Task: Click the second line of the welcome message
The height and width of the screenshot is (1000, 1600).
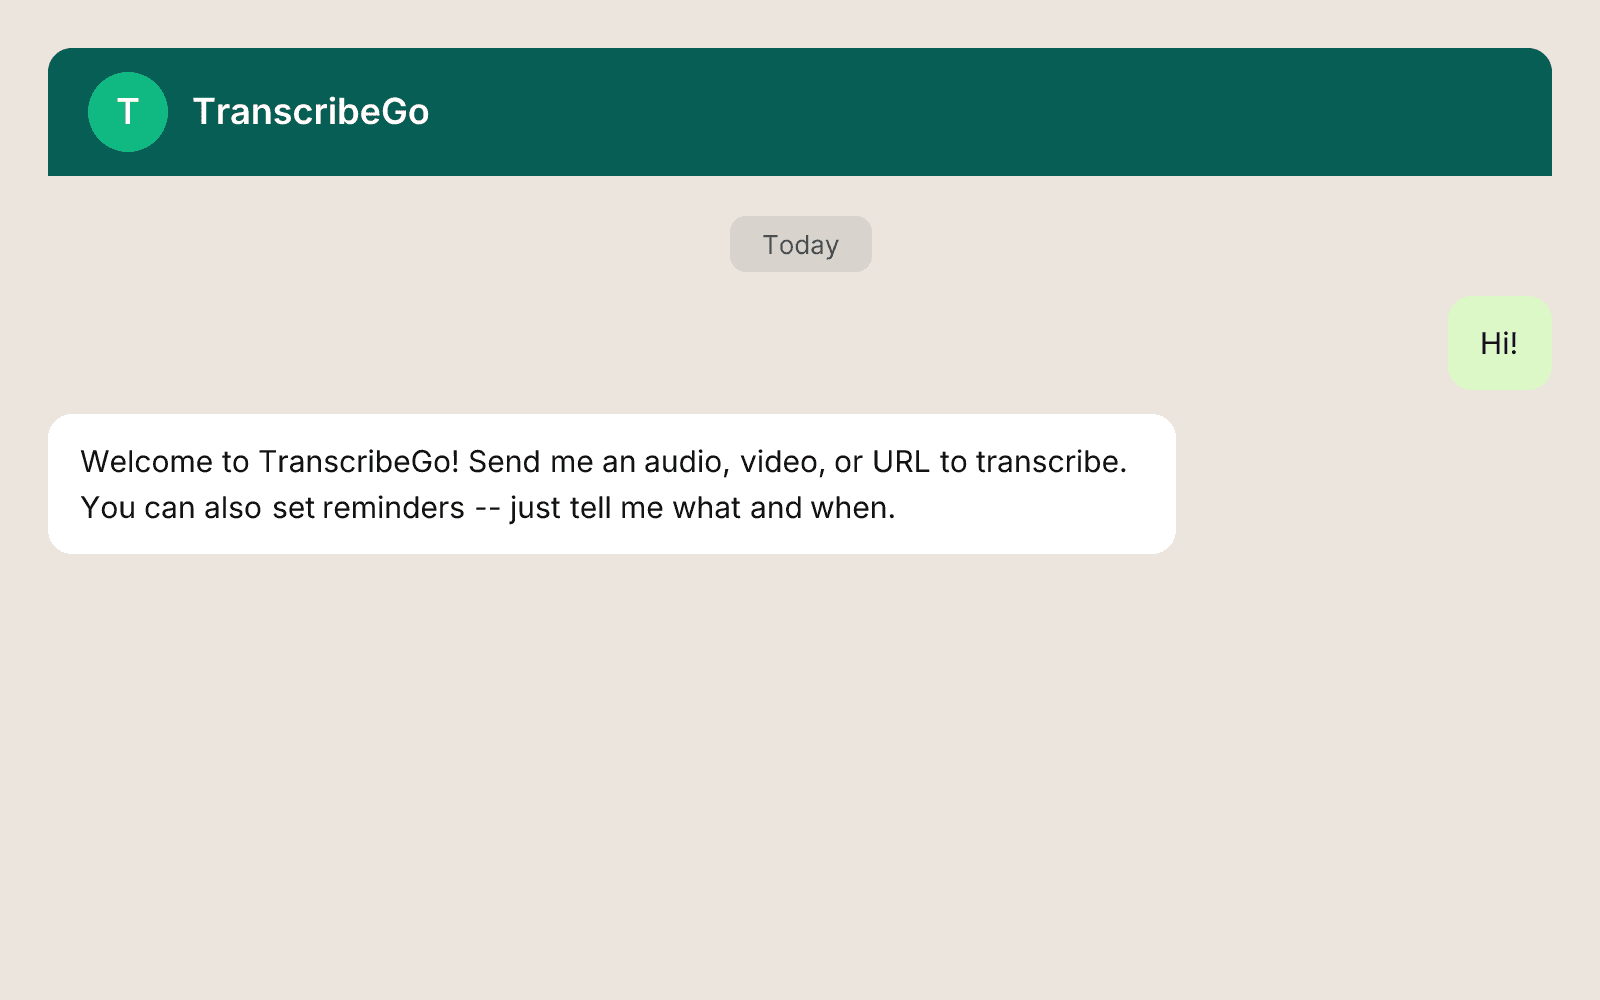Action: point(489,507)
